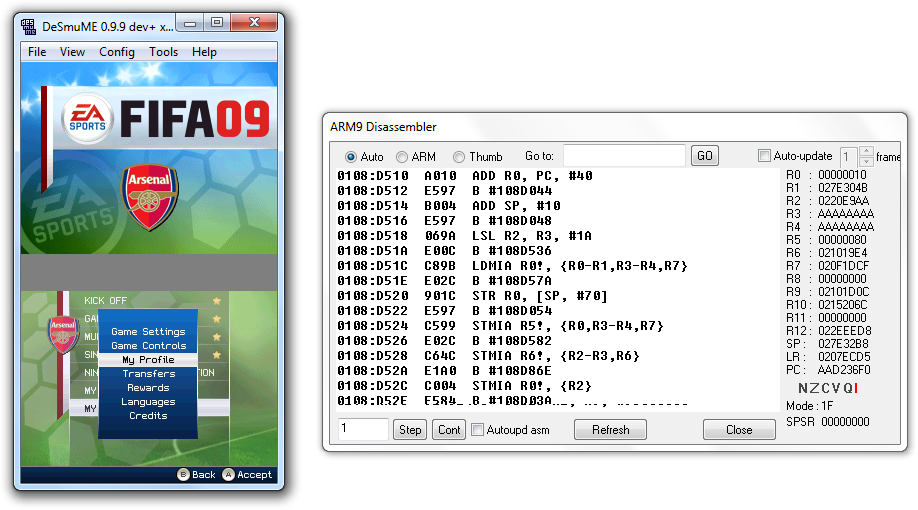The height and width of the screenshot is (510, 918).
Task: Click the SP register value 027E32B8
Action: coord(843,344)
